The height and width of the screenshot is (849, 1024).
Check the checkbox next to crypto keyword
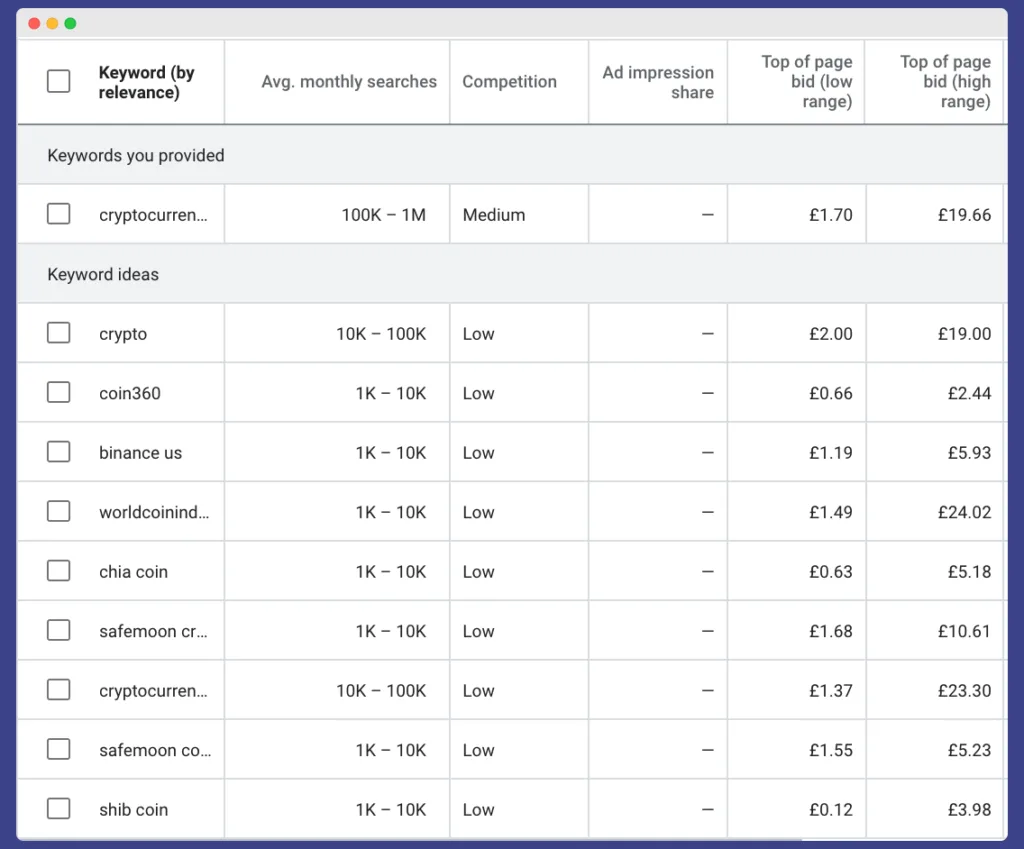tap(58, 333)
